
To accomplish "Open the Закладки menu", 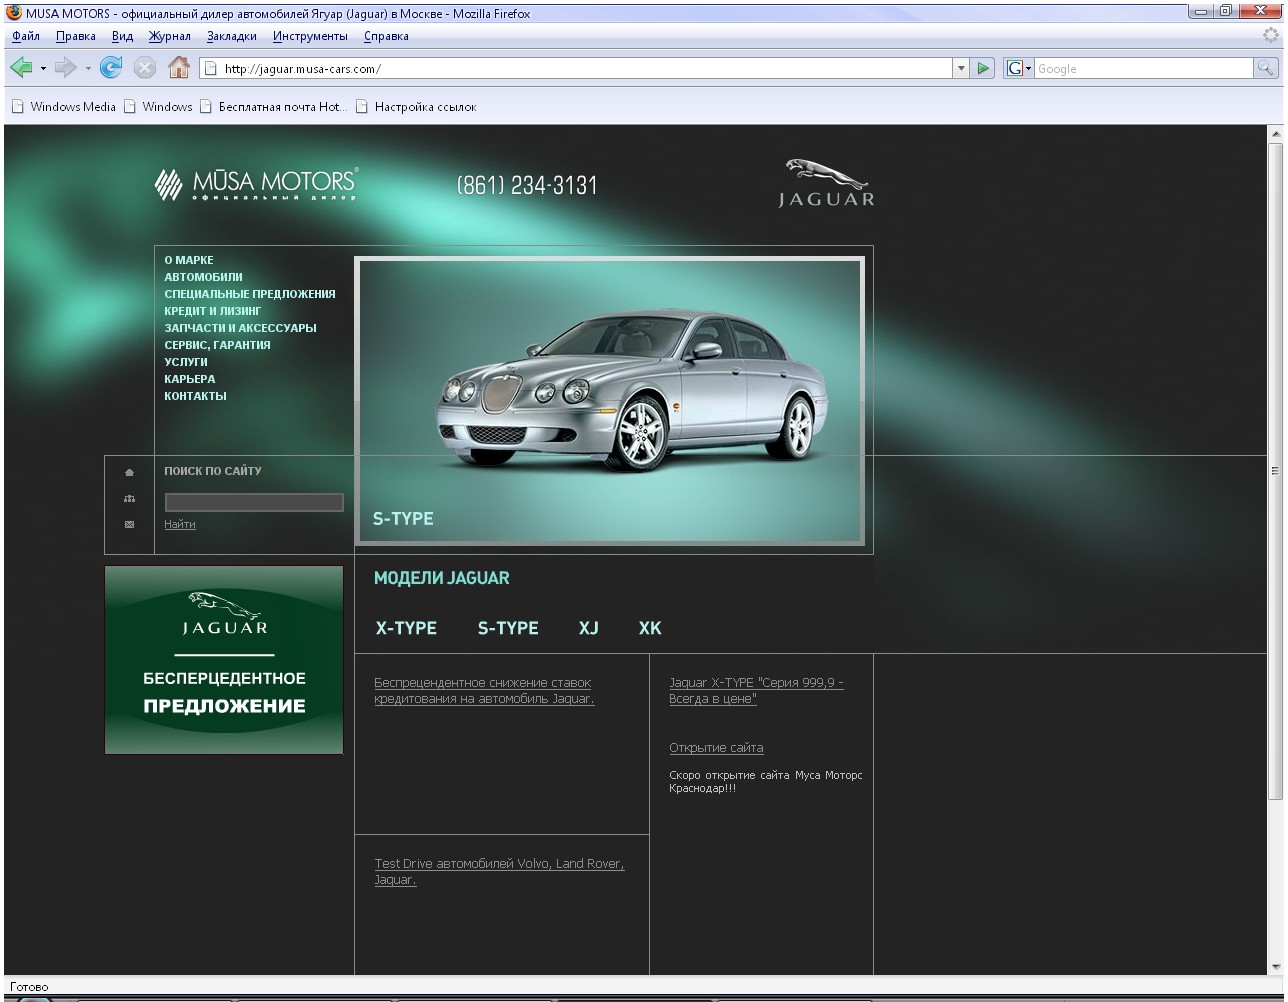I will click(231, 35).
